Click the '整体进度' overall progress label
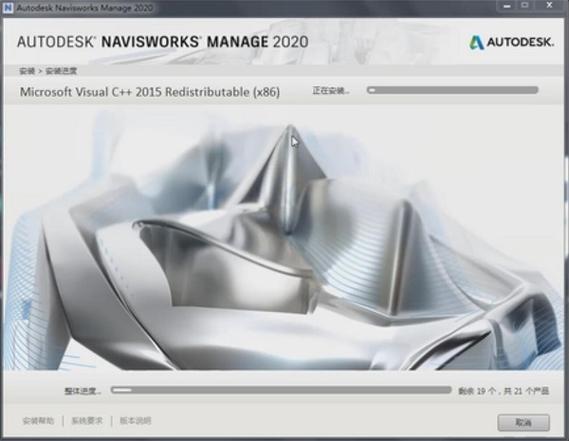 coord(83,391)
